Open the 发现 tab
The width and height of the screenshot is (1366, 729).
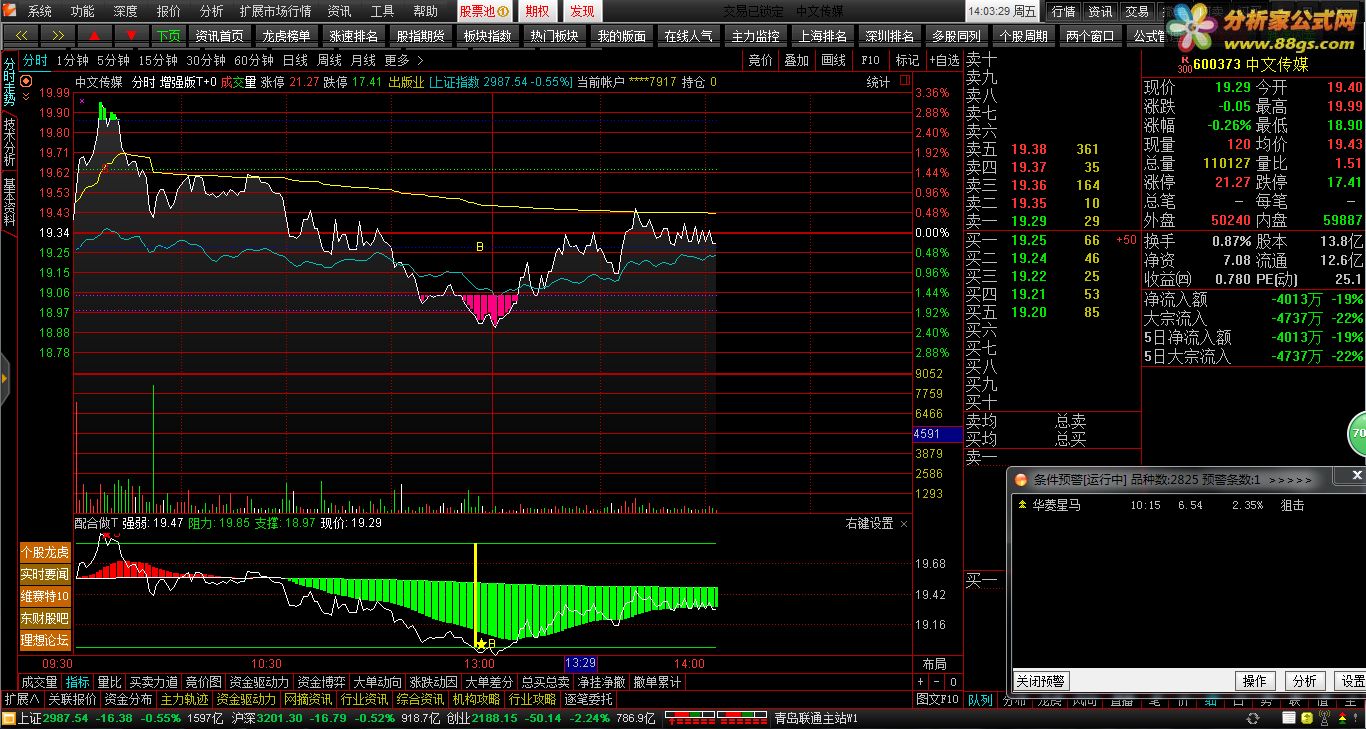click(x=581, y=11)
